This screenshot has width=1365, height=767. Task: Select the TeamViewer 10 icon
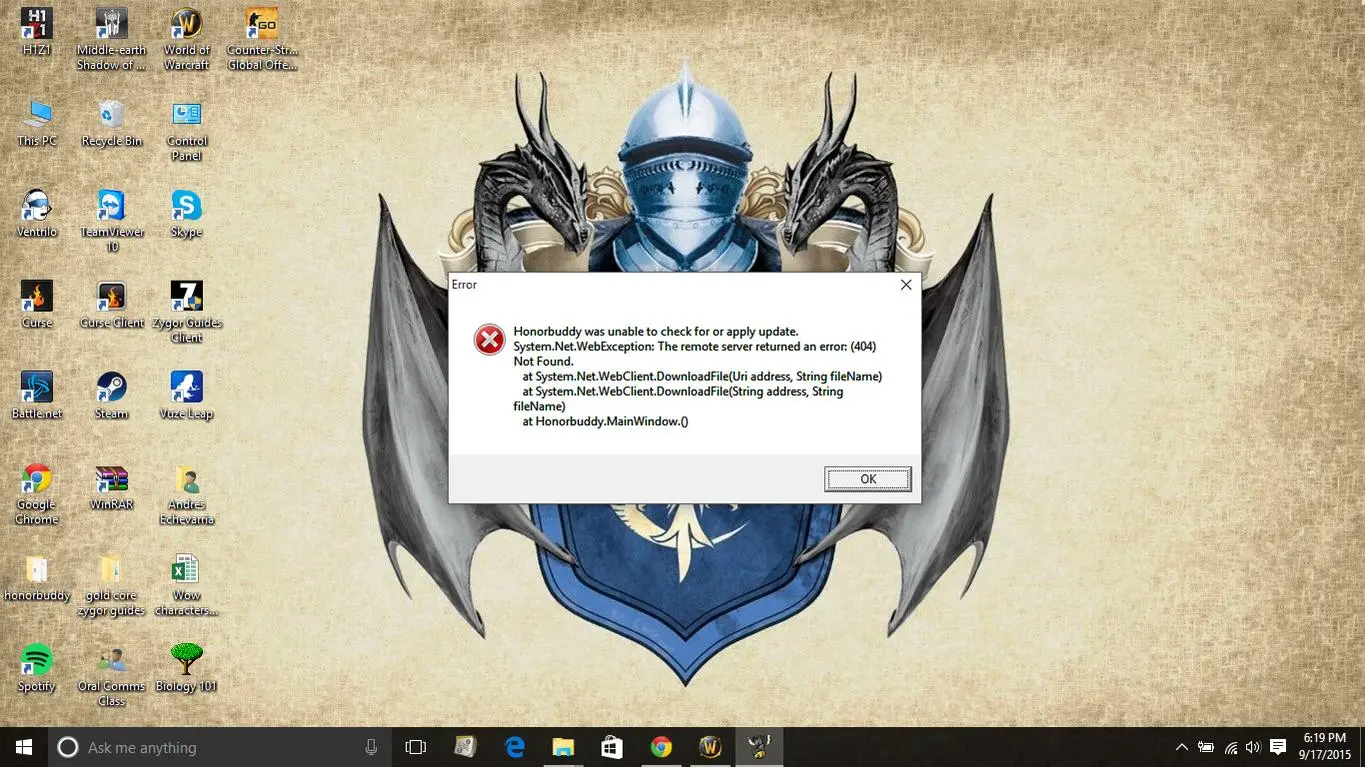pos(112,221)
